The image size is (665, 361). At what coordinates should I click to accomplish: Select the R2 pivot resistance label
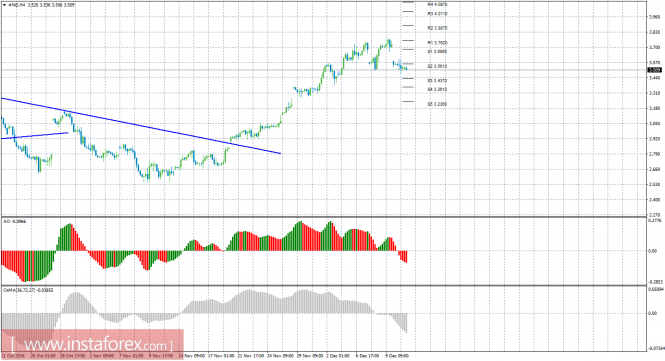click(x=437, y=28)
